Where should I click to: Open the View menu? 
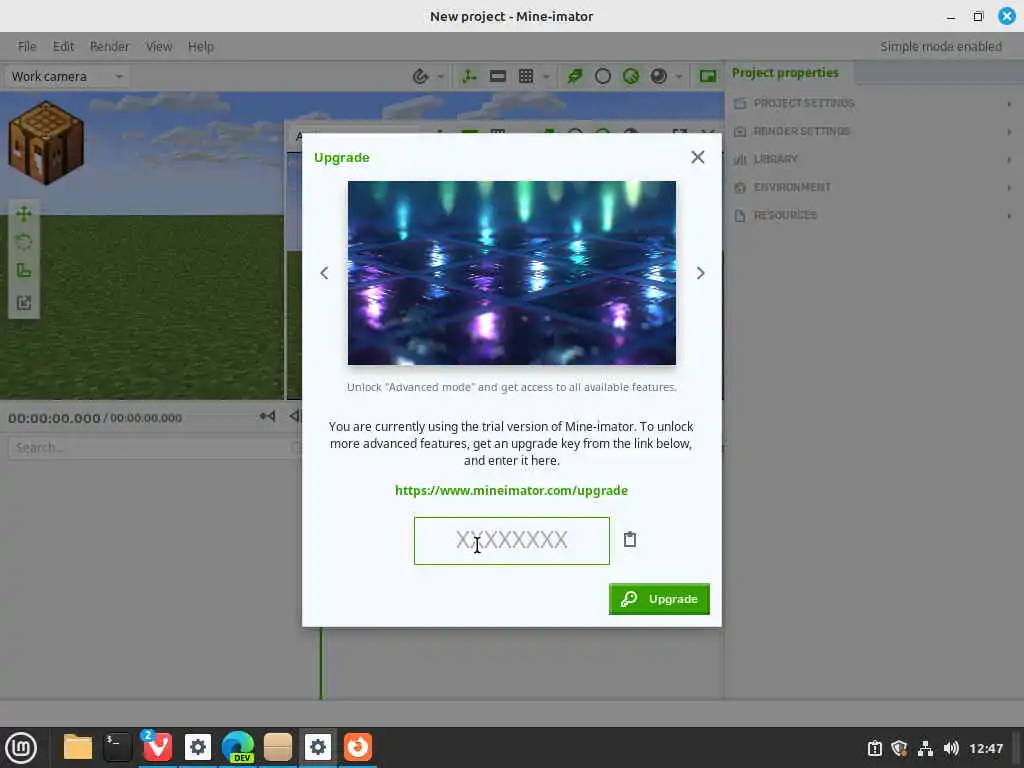[x=159, y=46]
